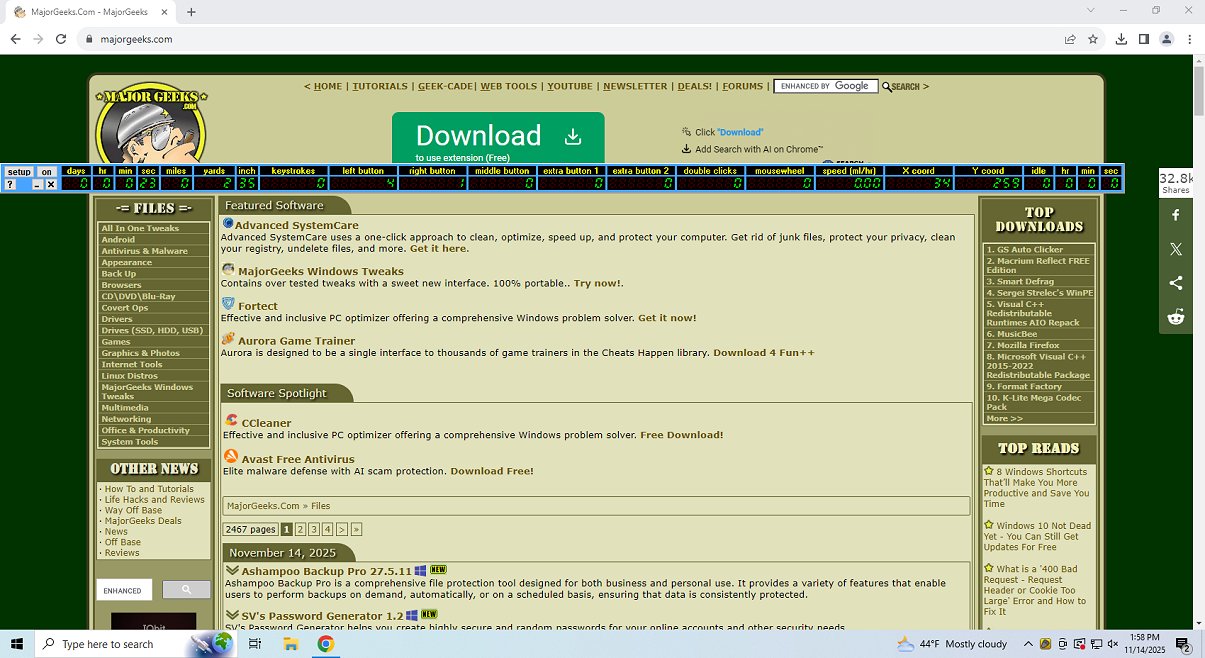Share on Reddit from the sidebar
This screenshot has width=1205, height=658.
(x=1176, y=317)
